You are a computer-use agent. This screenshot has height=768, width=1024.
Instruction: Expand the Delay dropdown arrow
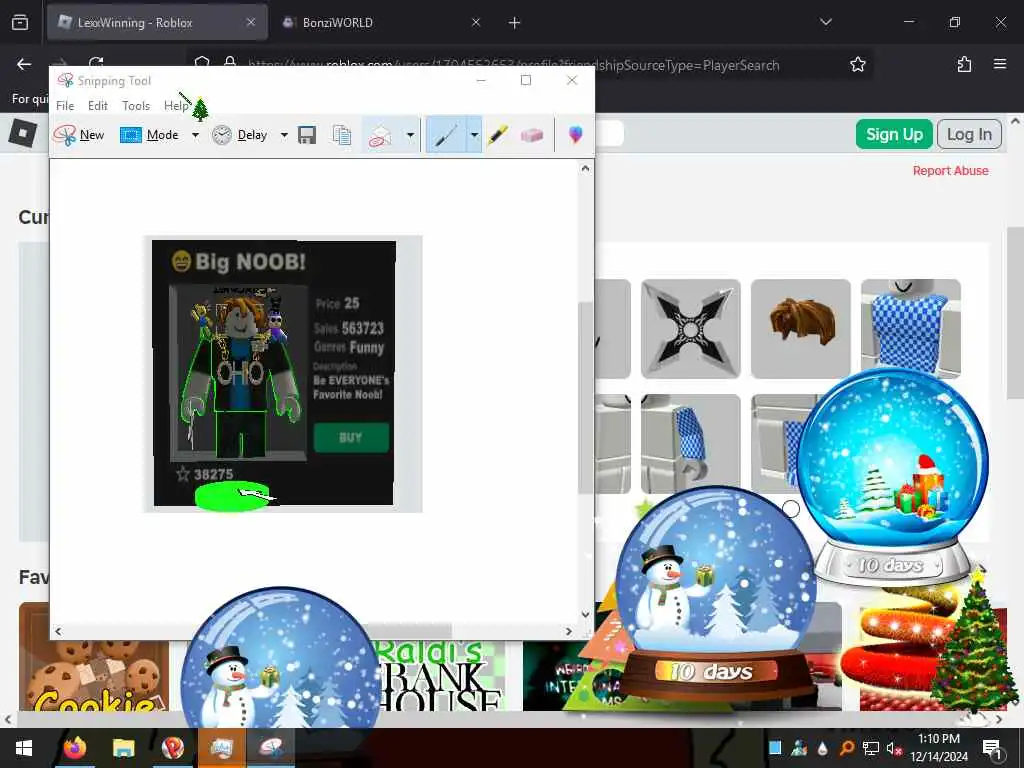point(284,135)
